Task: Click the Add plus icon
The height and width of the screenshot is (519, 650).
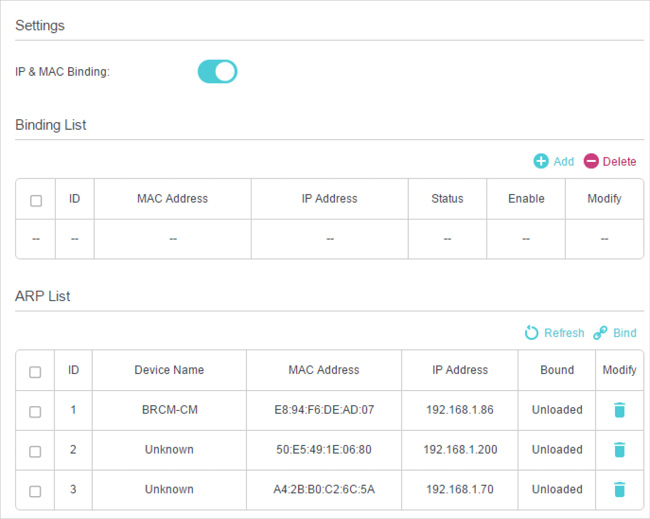Action: [x=541, y=161]
